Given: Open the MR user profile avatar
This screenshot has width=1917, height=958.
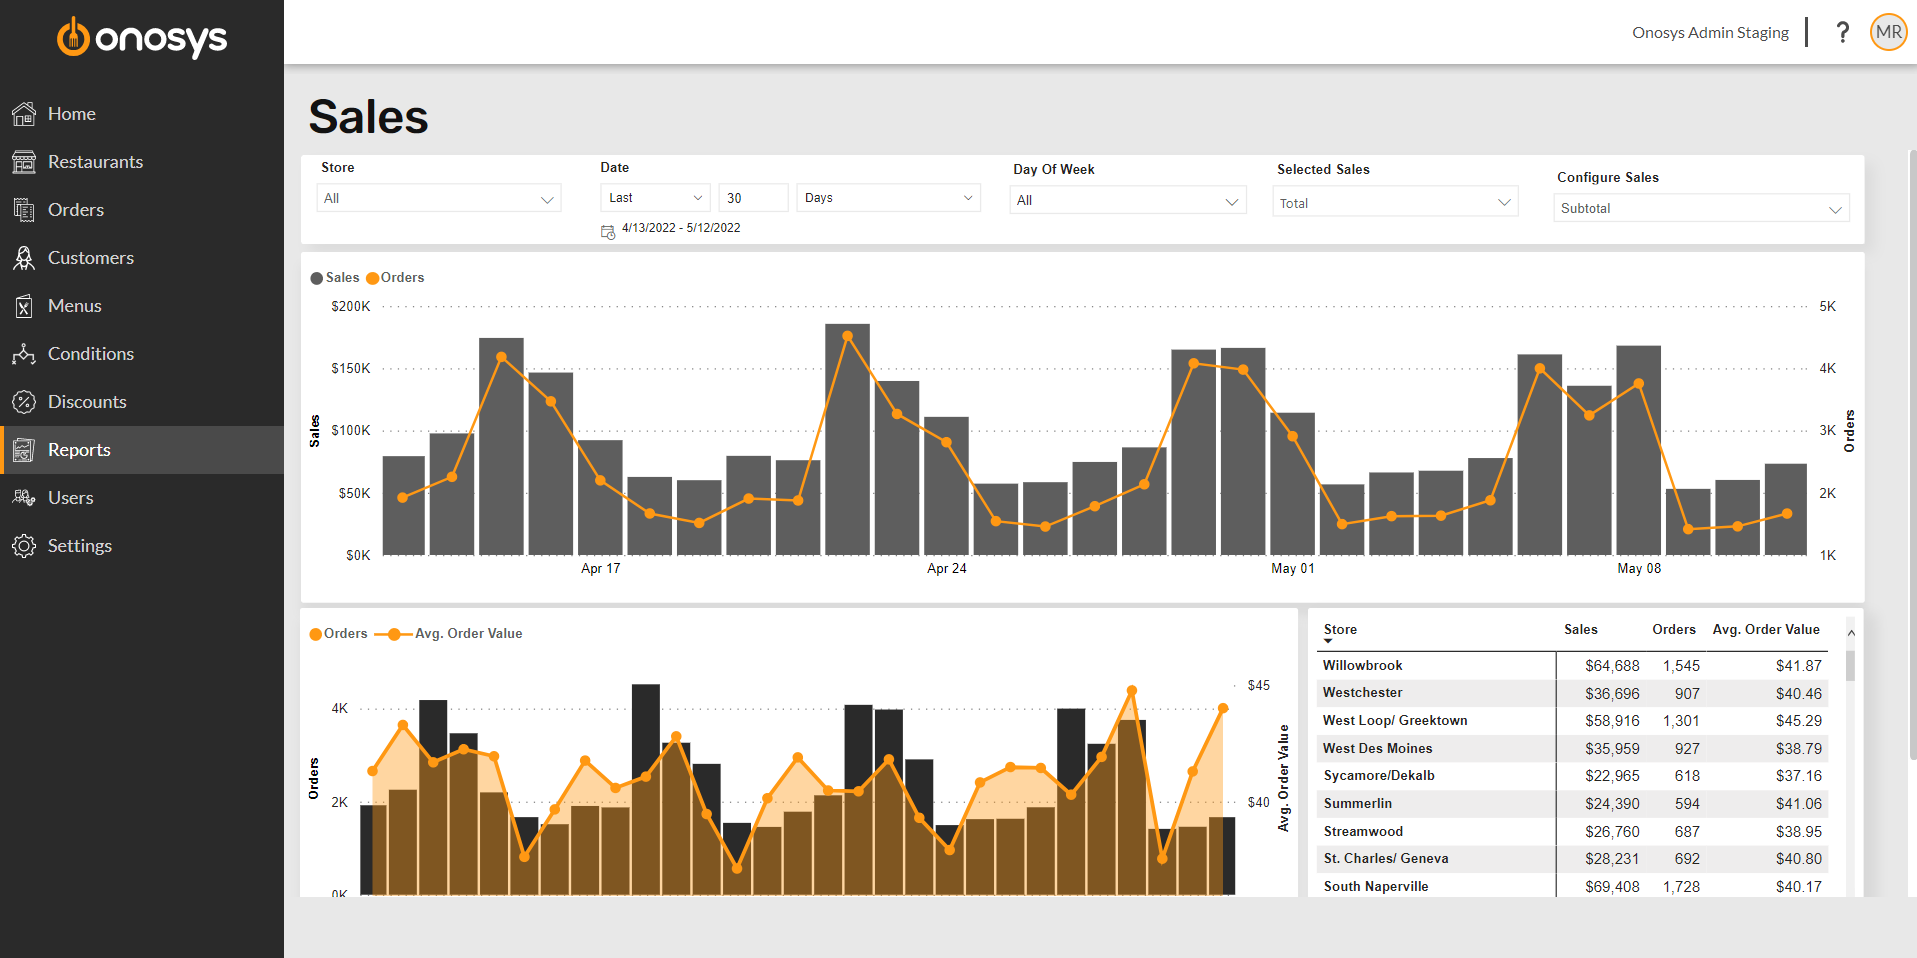Looking at the screenshot, I should pyautogui.click(x=1888, y=33).
